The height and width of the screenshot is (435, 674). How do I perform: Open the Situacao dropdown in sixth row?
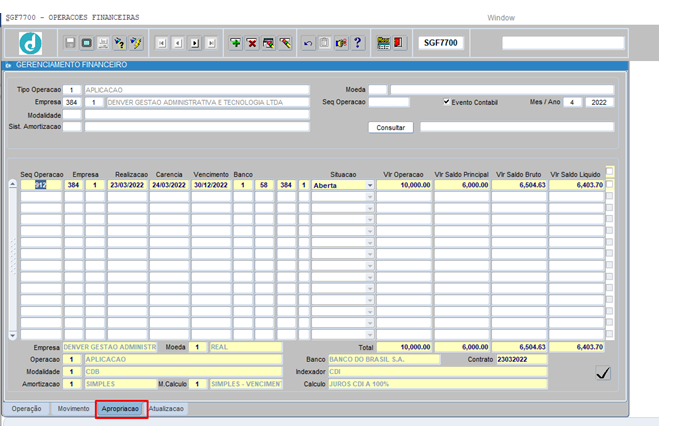pos(370,243)
